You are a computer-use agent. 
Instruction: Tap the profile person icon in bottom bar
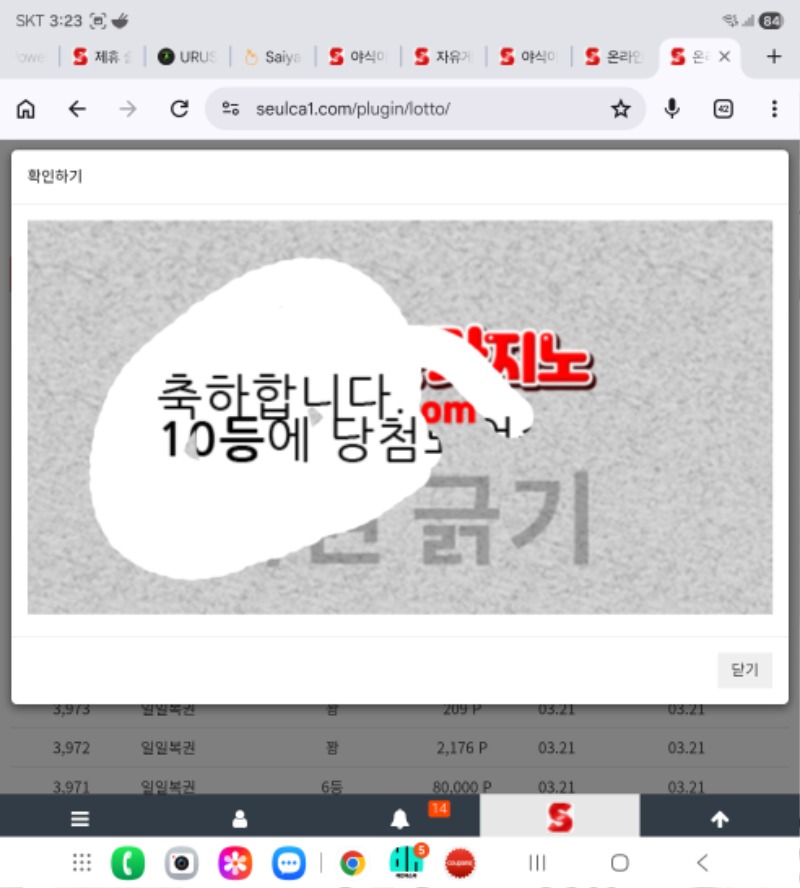tap(239, 817)
